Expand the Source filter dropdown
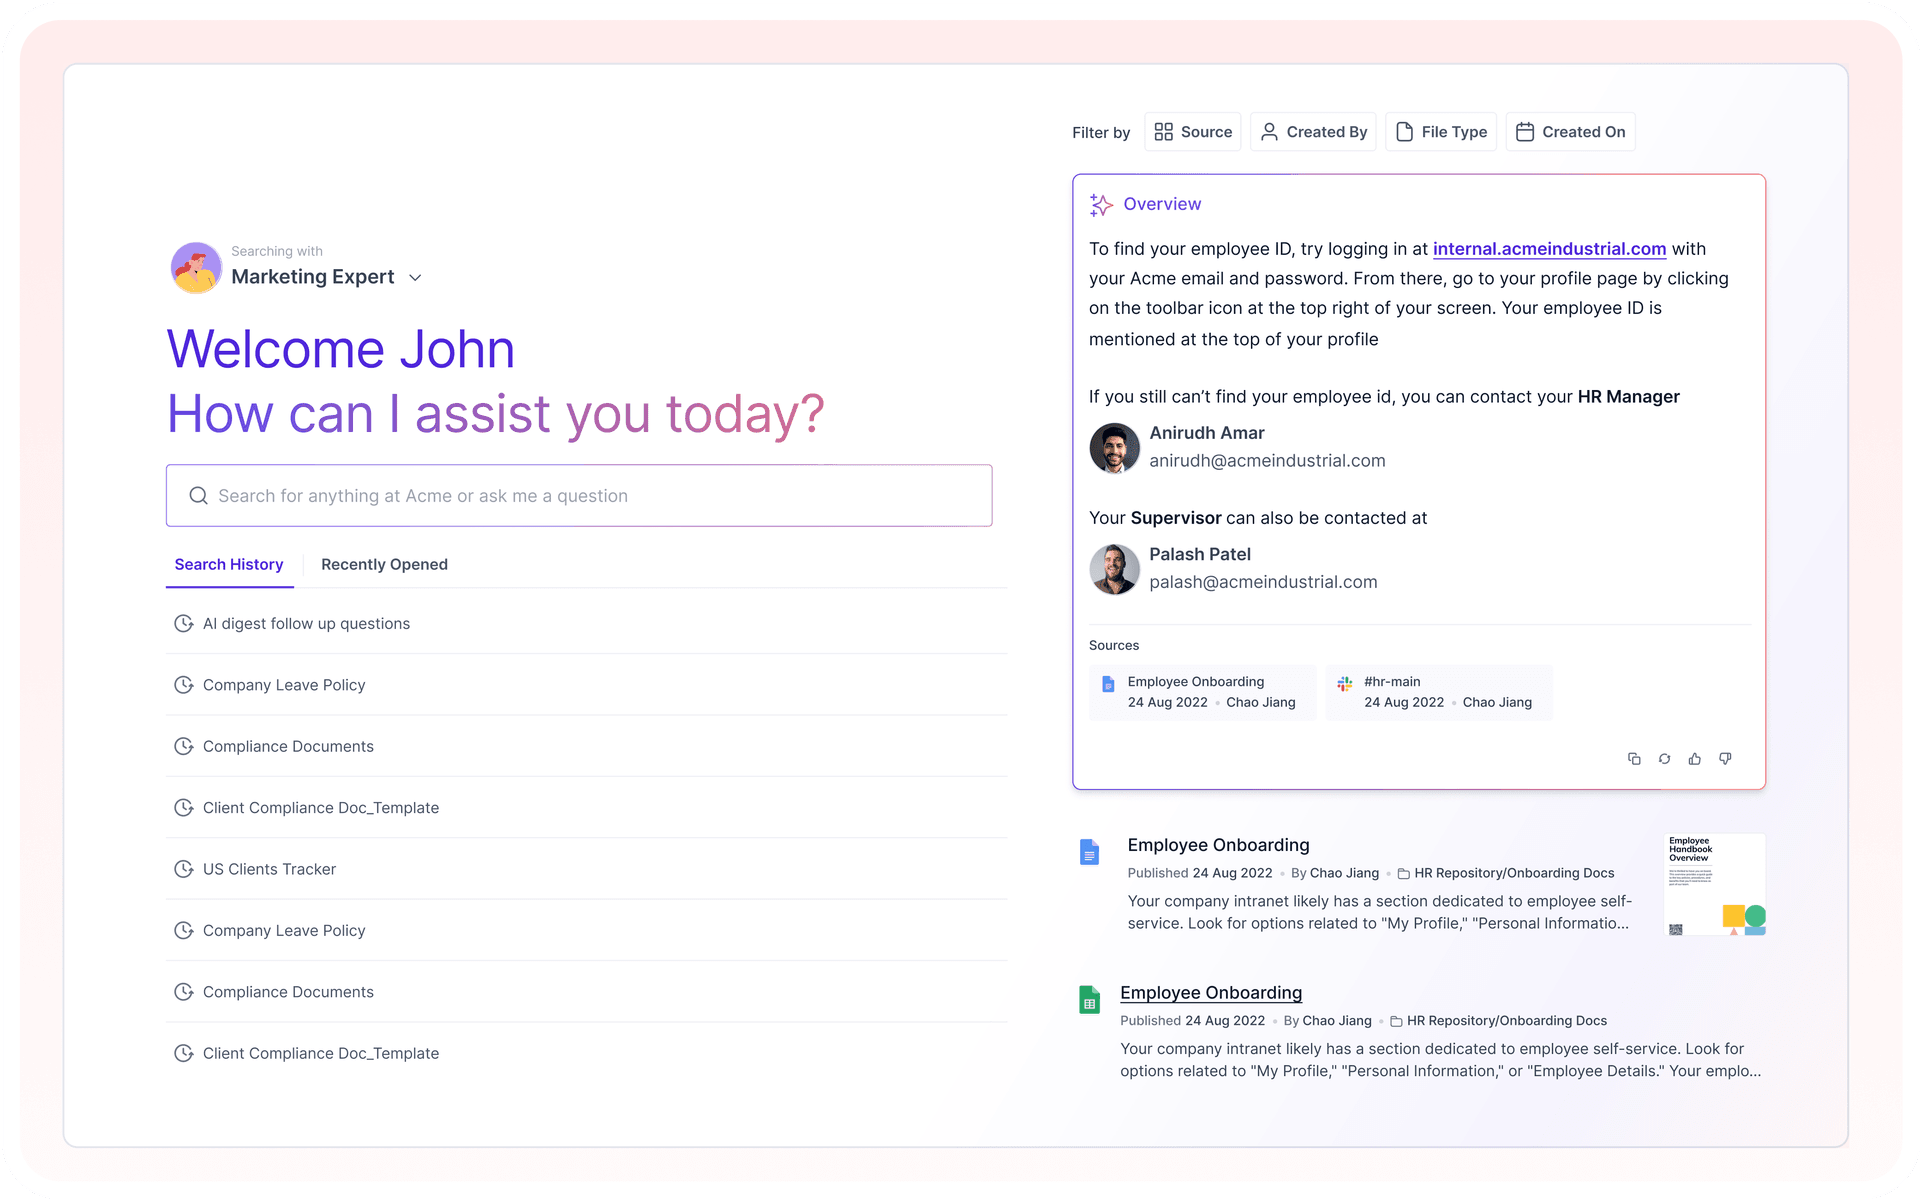This screenshot has width=1920, height=1199. click(1192, 131)
